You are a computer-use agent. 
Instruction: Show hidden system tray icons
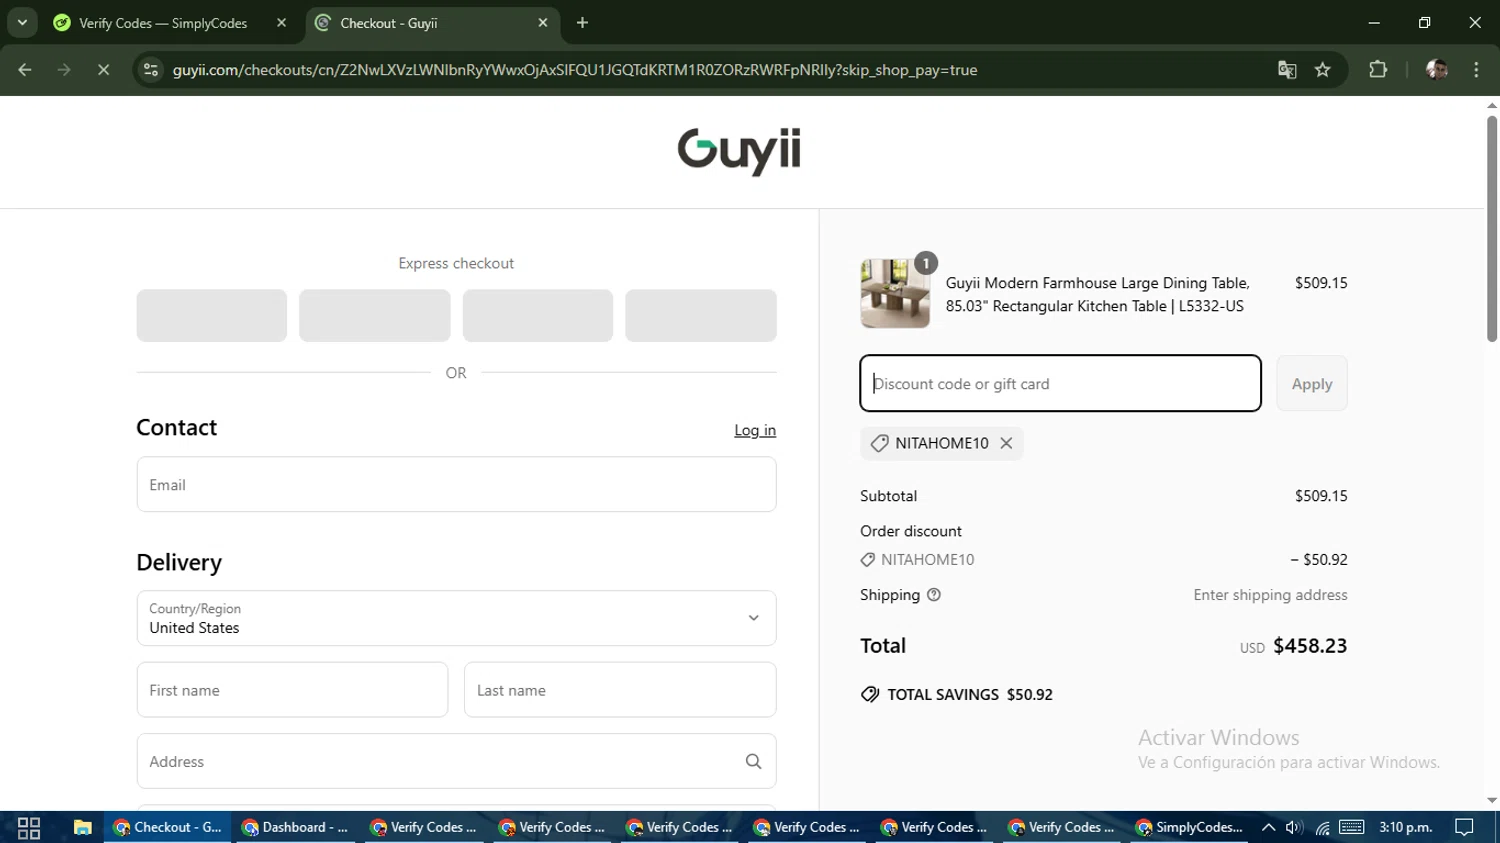(x=1268, y=827)
